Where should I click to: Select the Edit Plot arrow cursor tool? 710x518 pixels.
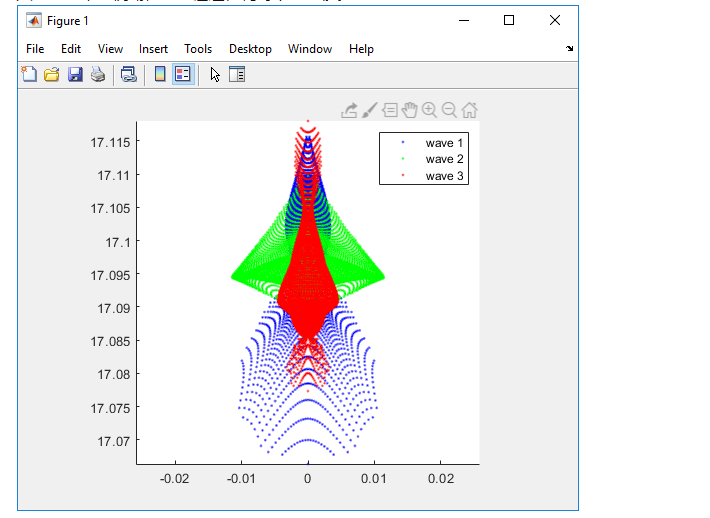coord(215,74)
